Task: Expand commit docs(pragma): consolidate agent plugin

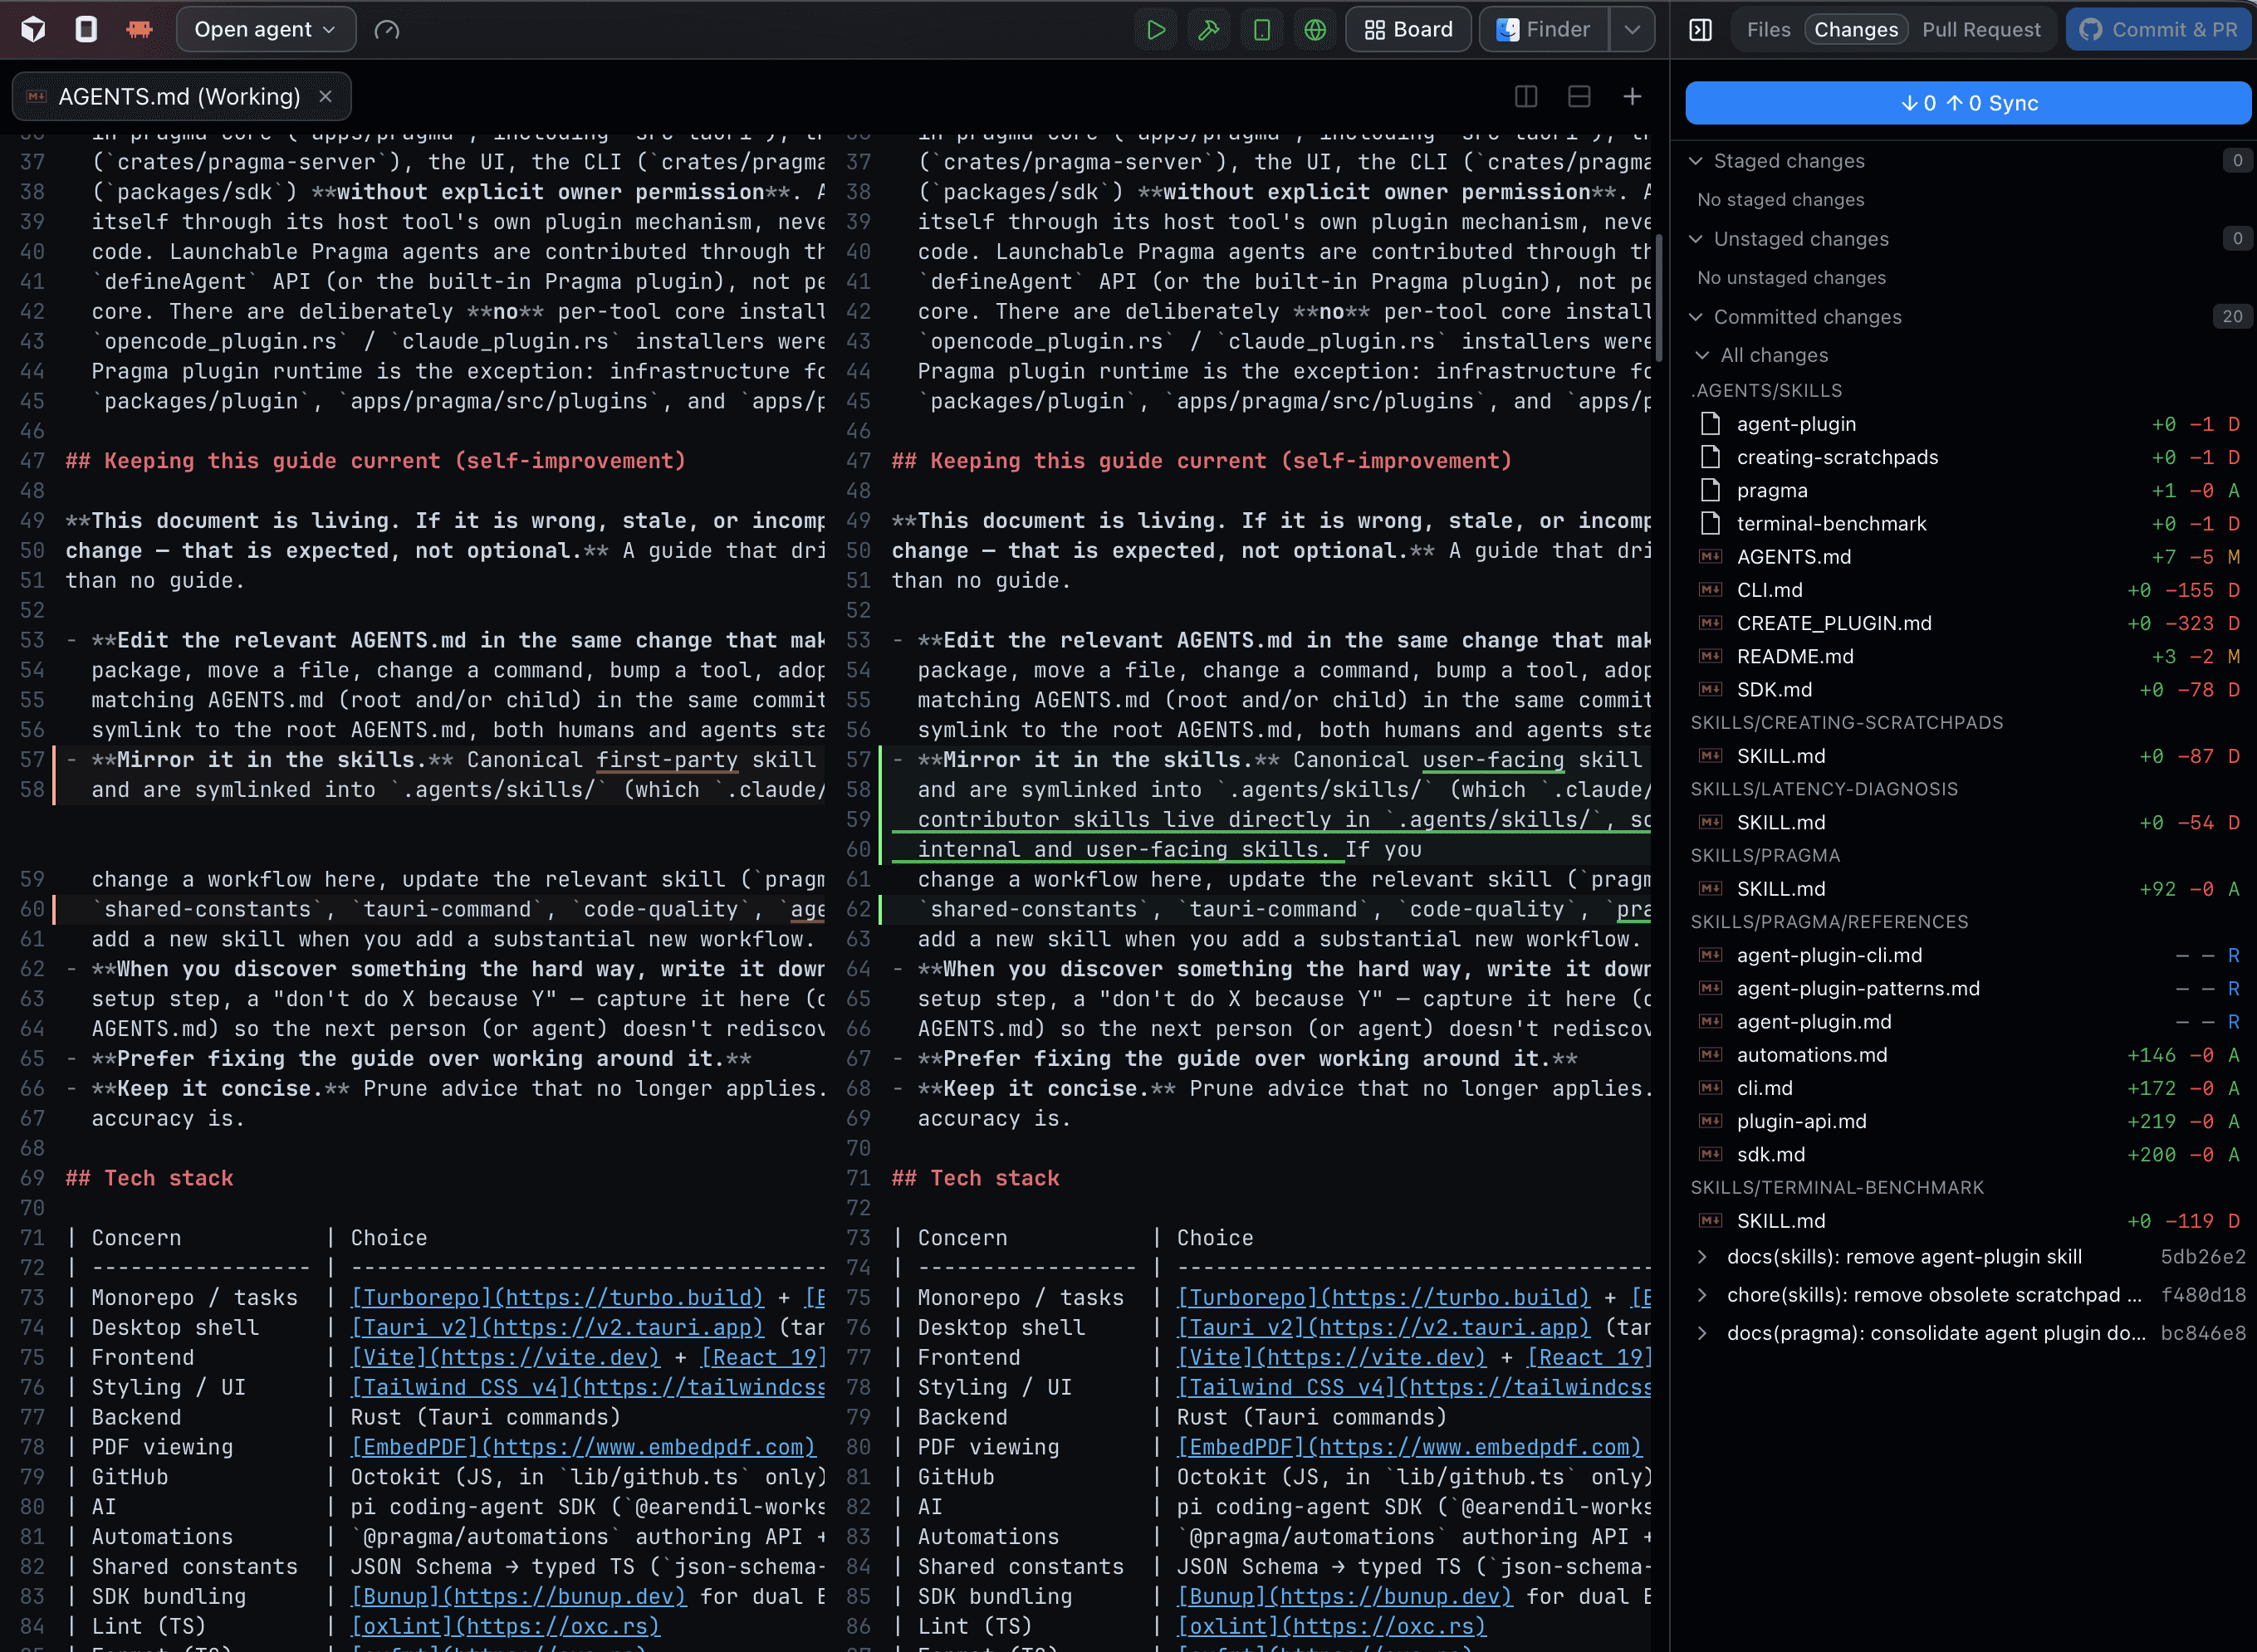Action: pyautogui.click(x=1702, y=1333)
